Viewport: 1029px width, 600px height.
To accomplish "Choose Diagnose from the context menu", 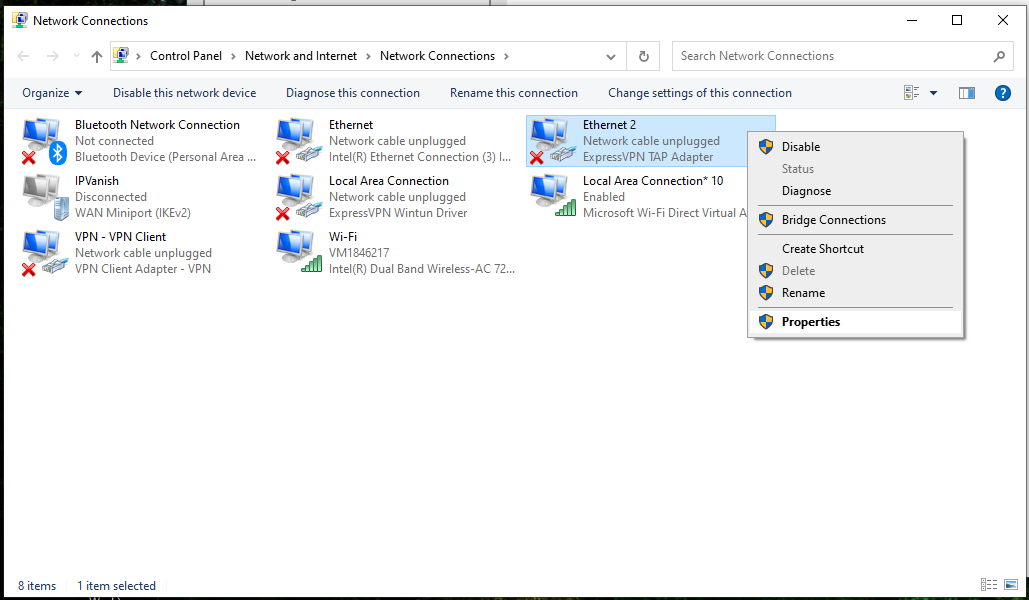I will 855,191.
